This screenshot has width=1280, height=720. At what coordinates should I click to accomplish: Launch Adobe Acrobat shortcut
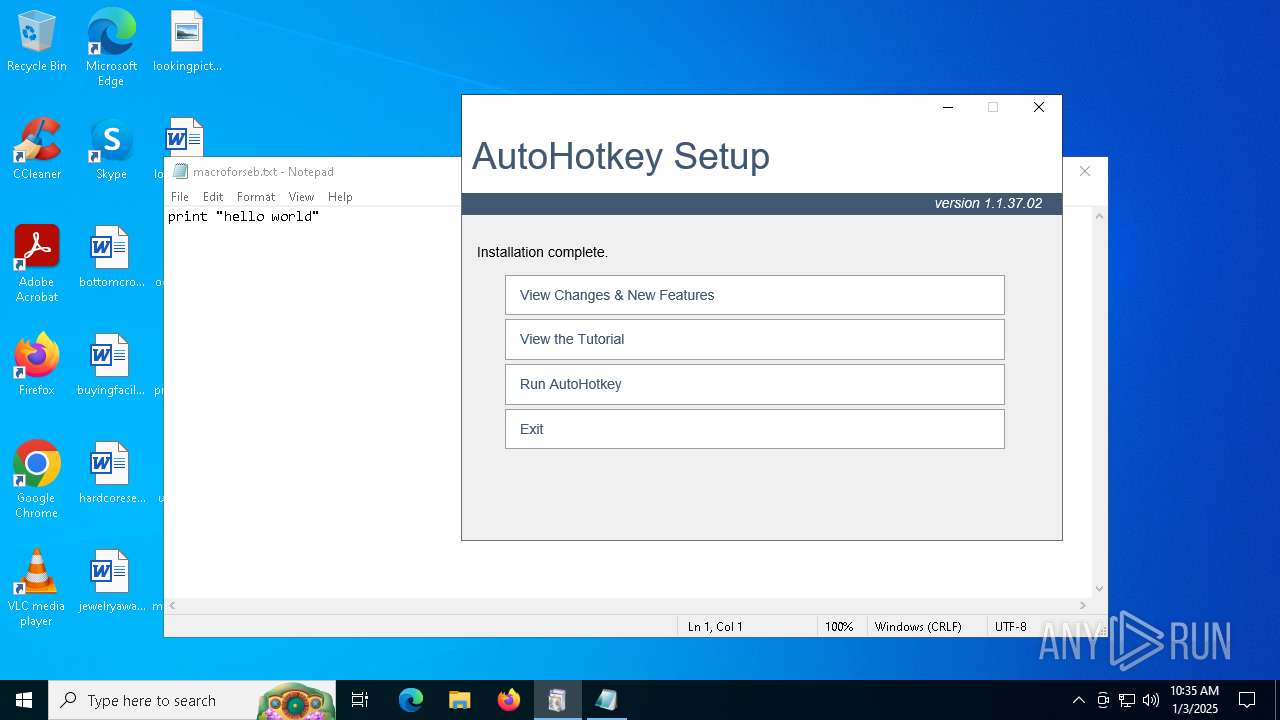(37, 264)
